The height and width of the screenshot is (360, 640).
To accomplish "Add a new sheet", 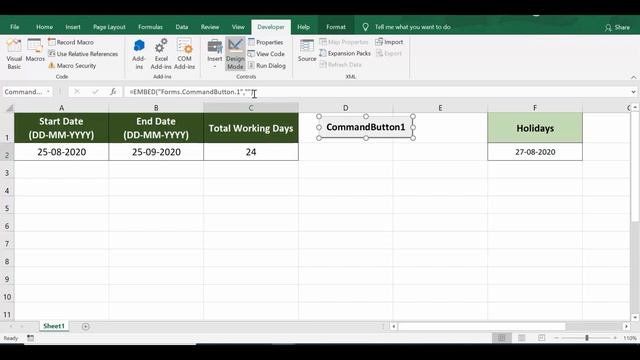I will pyautogui.click(x=85, y=326).
